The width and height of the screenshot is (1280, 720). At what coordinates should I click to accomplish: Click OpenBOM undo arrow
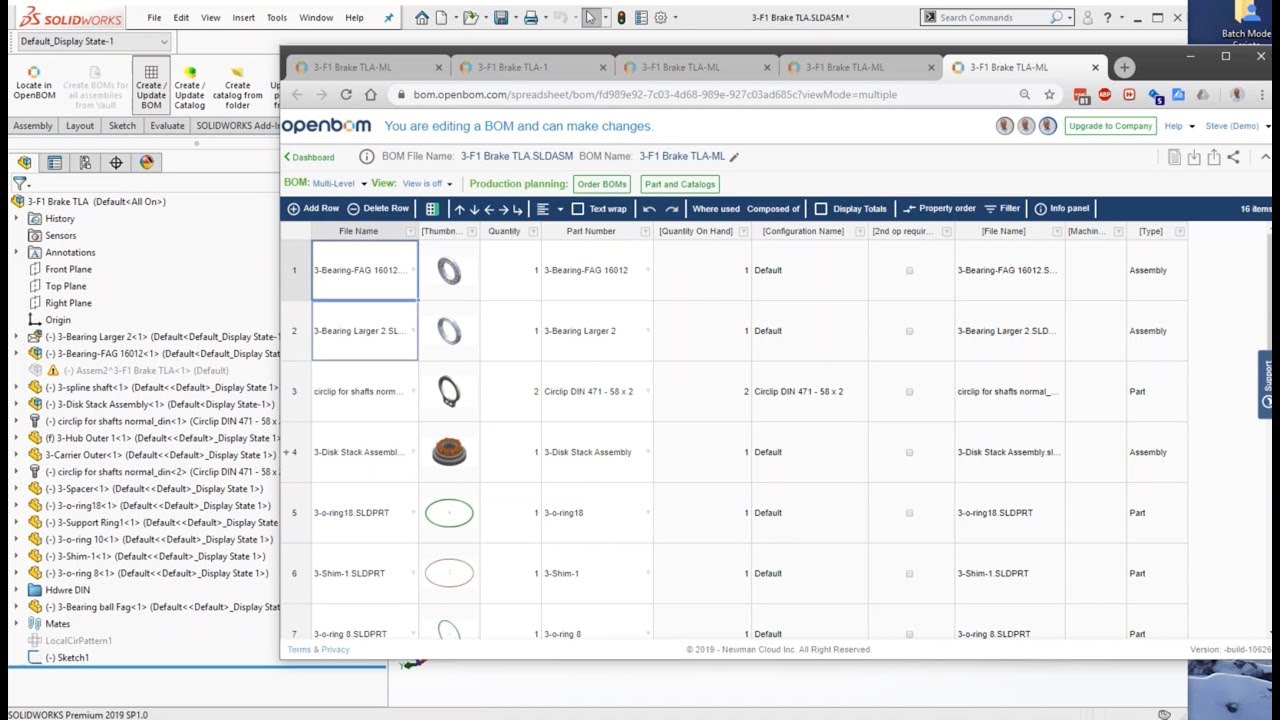coord(649,209)
